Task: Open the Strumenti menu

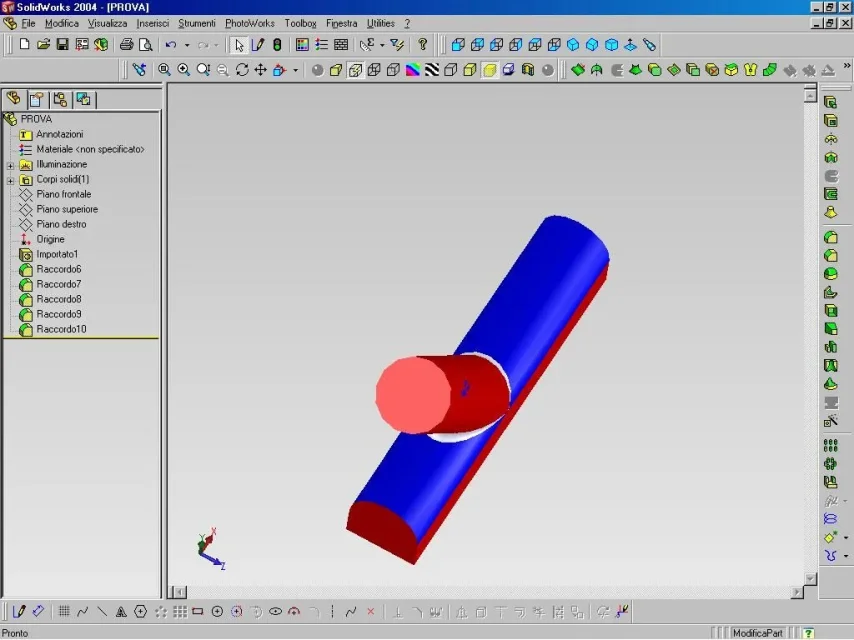Action: [197, 23]
